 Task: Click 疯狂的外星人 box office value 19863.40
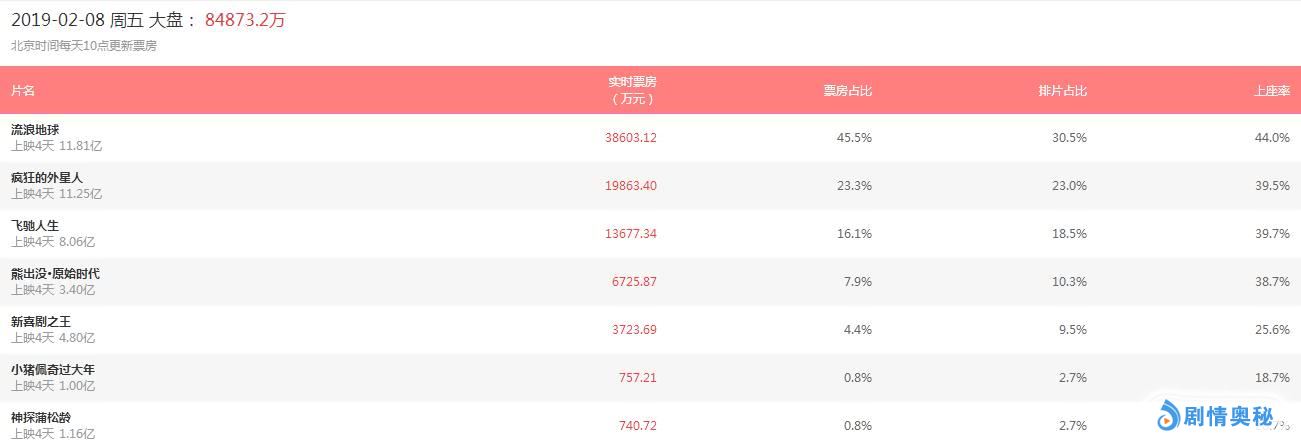[631, 186]
